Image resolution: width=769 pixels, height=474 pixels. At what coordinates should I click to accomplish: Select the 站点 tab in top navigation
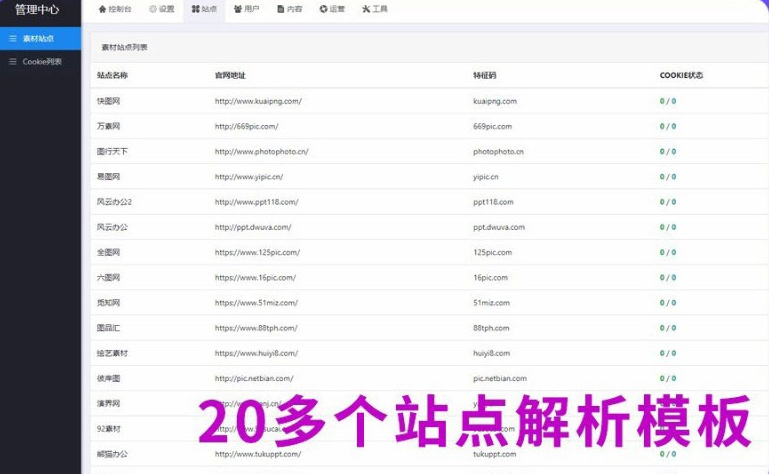pos(204,9)
